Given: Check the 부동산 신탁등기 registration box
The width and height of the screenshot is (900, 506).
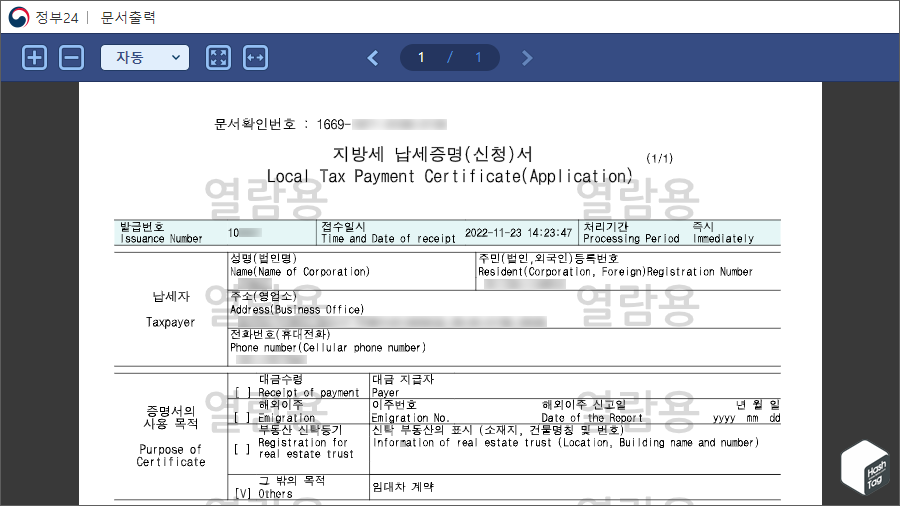Looking at the screenshot, I should tap(243, 449).
